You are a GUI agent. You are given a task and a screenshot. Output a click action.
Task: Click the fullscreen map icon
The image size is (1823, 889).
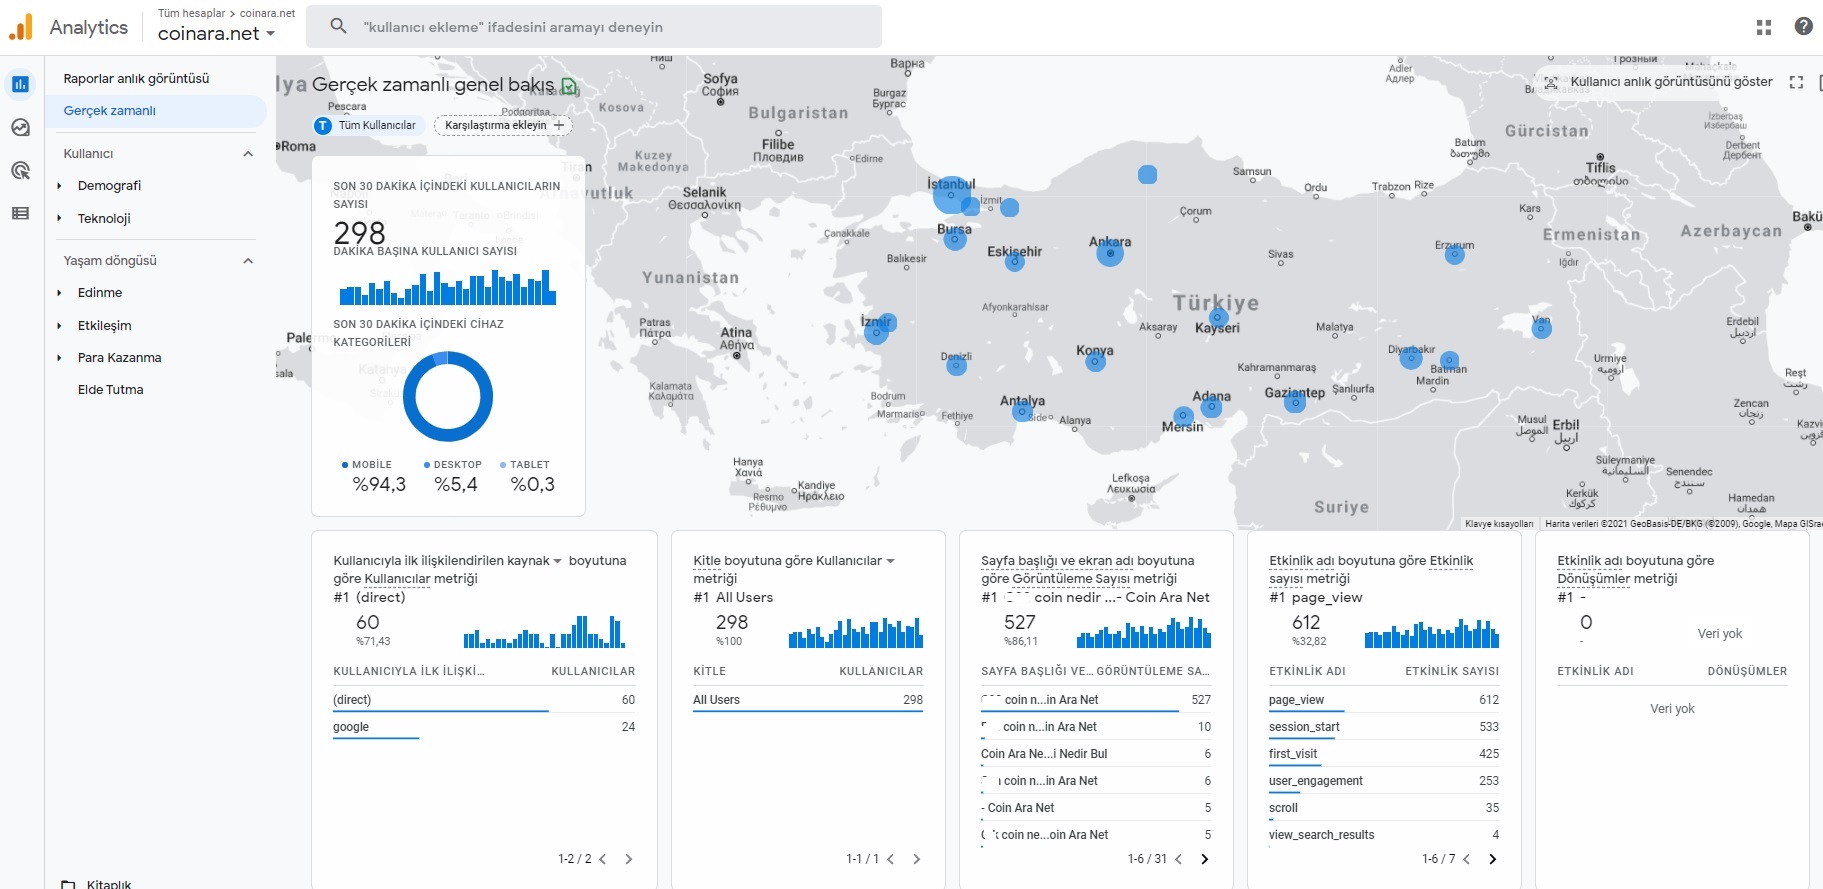pyautogui.click(x=1796, y=82)
